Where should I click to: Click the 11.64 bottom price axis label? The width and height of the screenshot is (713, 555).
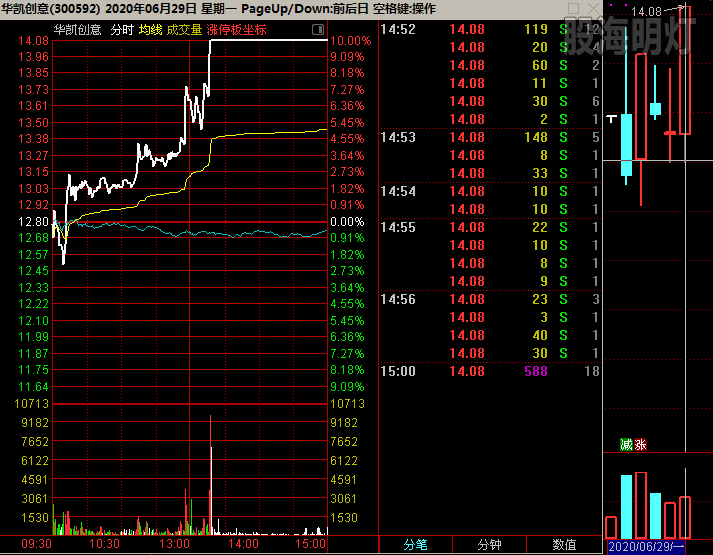33,387
